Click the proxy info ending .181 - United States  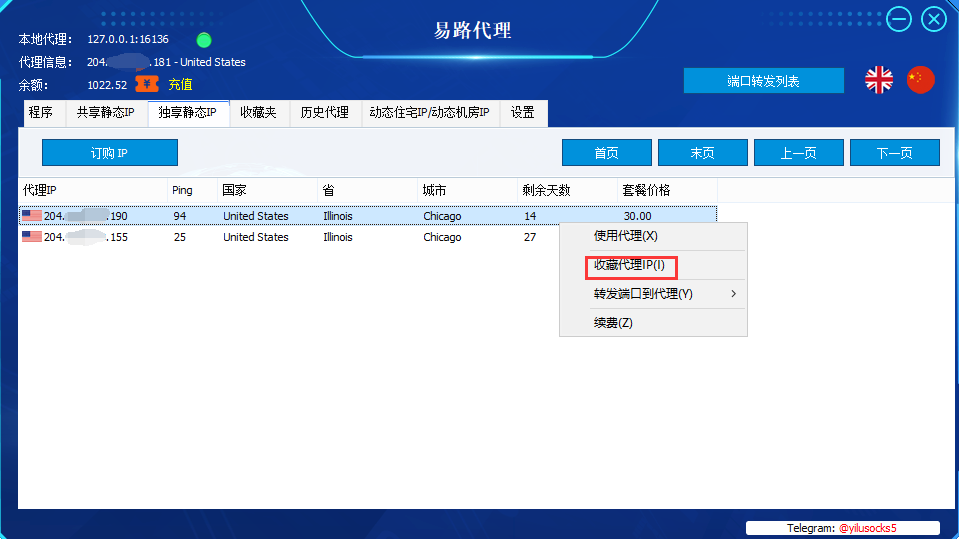coord(166,62)
